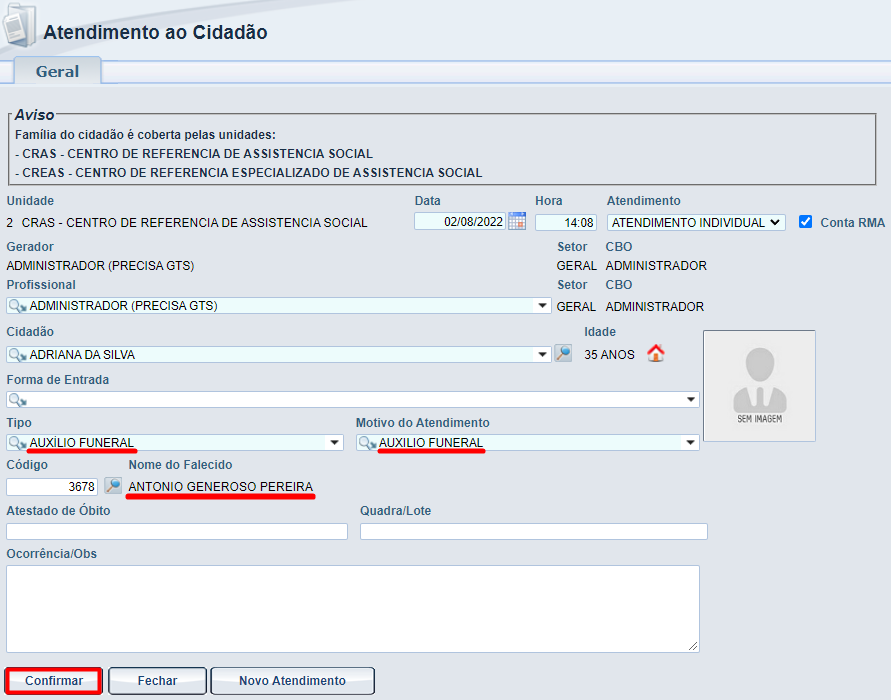The width and height of the screenshot is (891, 700).
Task: Click search icon inside Motivo do Atendimento
Action: pos(367,443)
